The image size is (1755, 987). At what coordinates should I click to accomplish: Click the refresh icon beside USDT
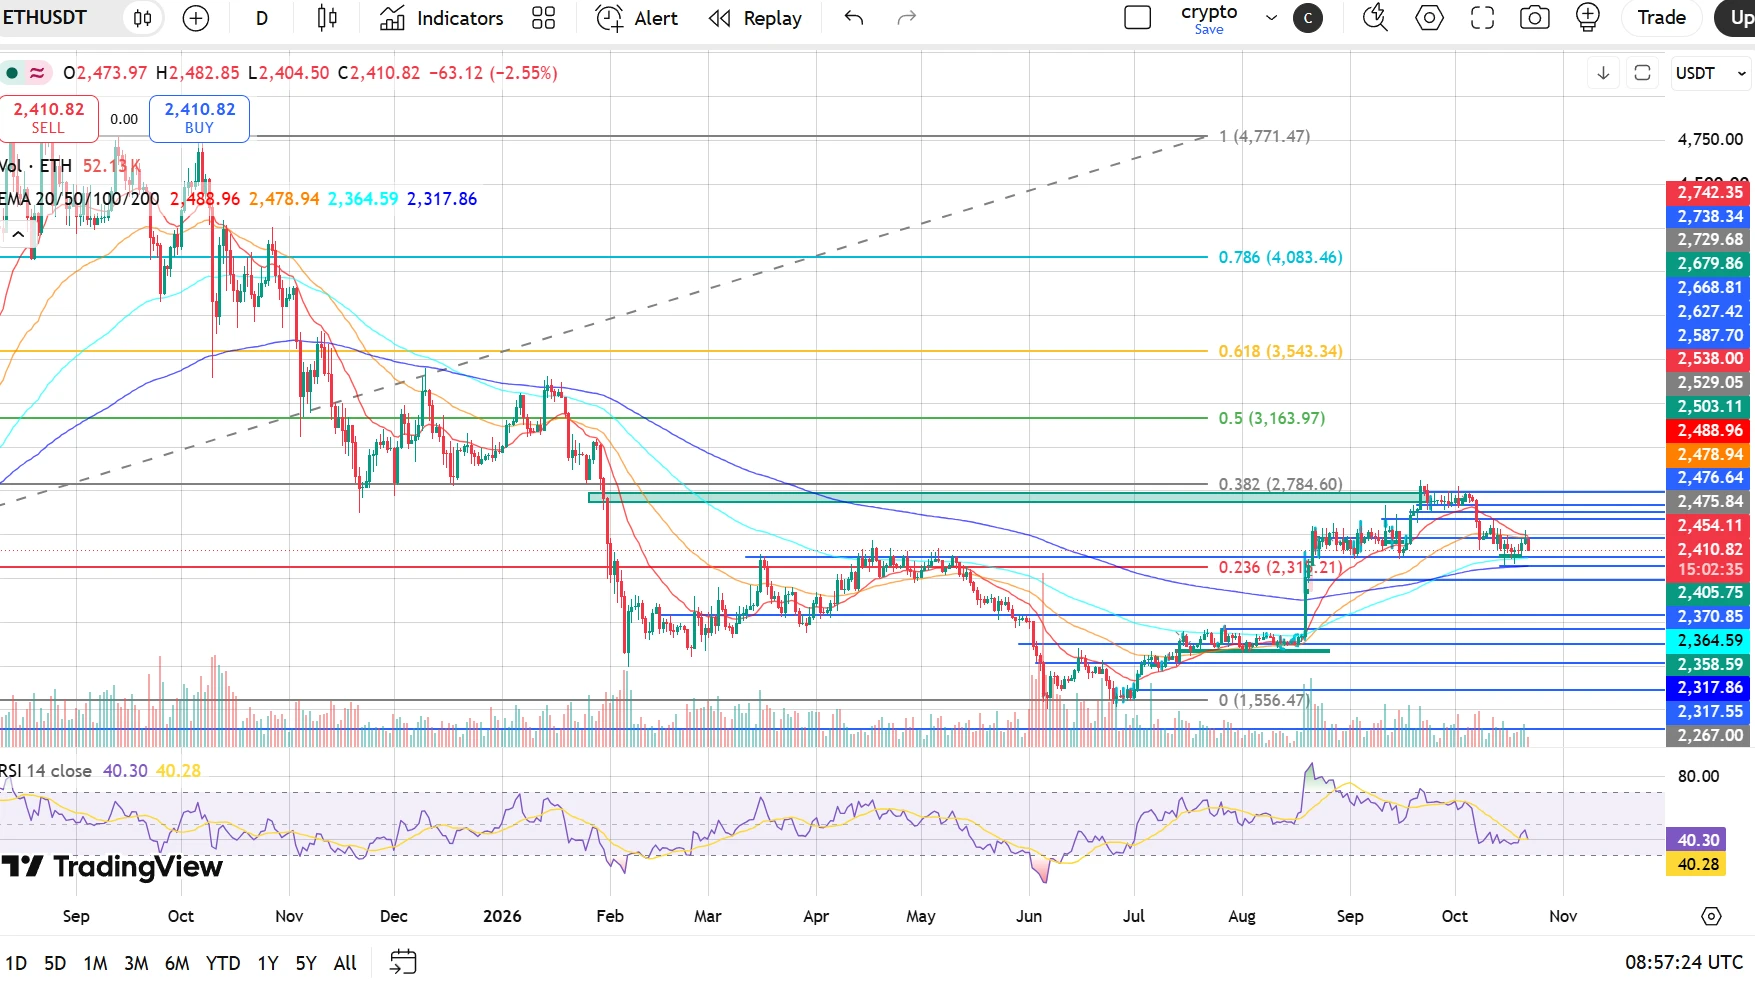(x=1642, y=73)
